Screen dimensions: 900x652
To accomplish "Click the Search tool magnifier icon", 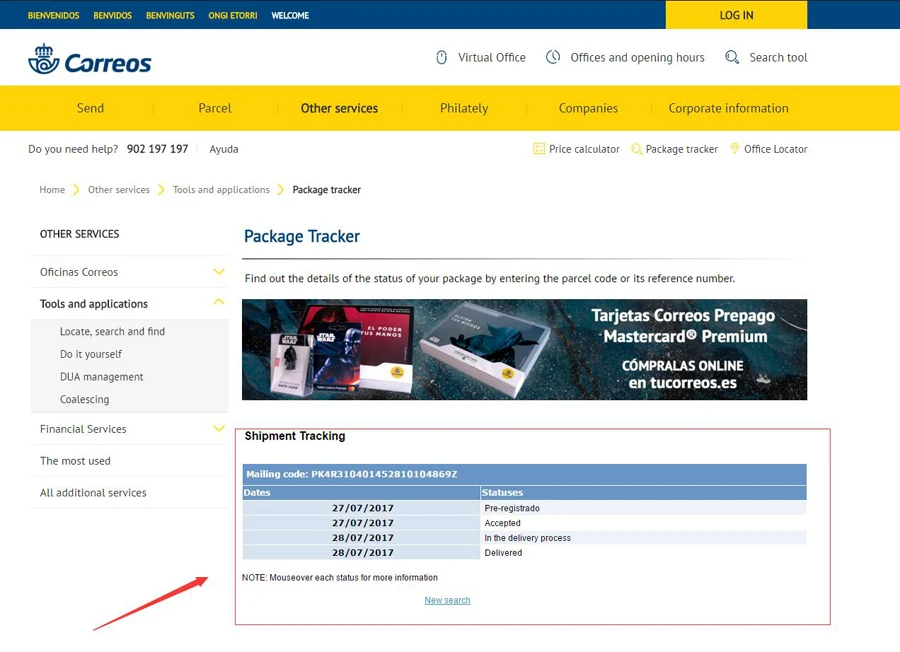I will [x=732, y=57].
